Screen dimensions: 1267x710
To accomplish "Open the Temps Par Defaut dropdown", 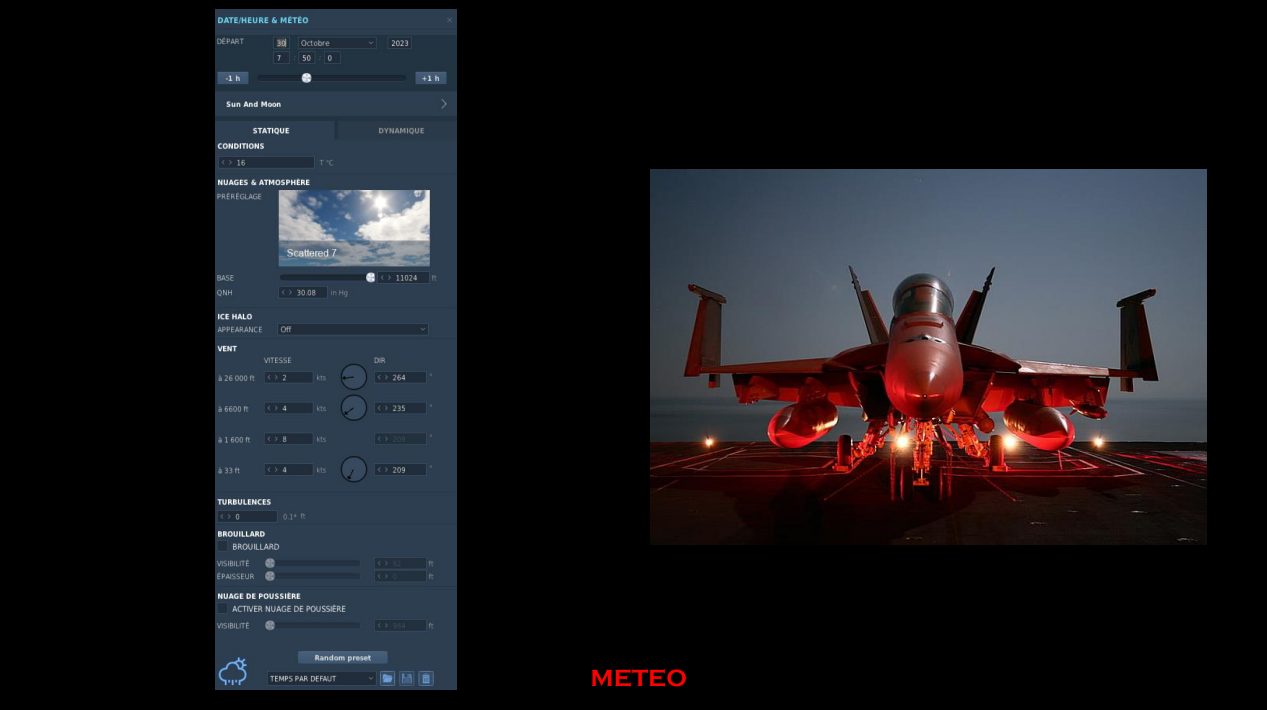I will (321, 678).
